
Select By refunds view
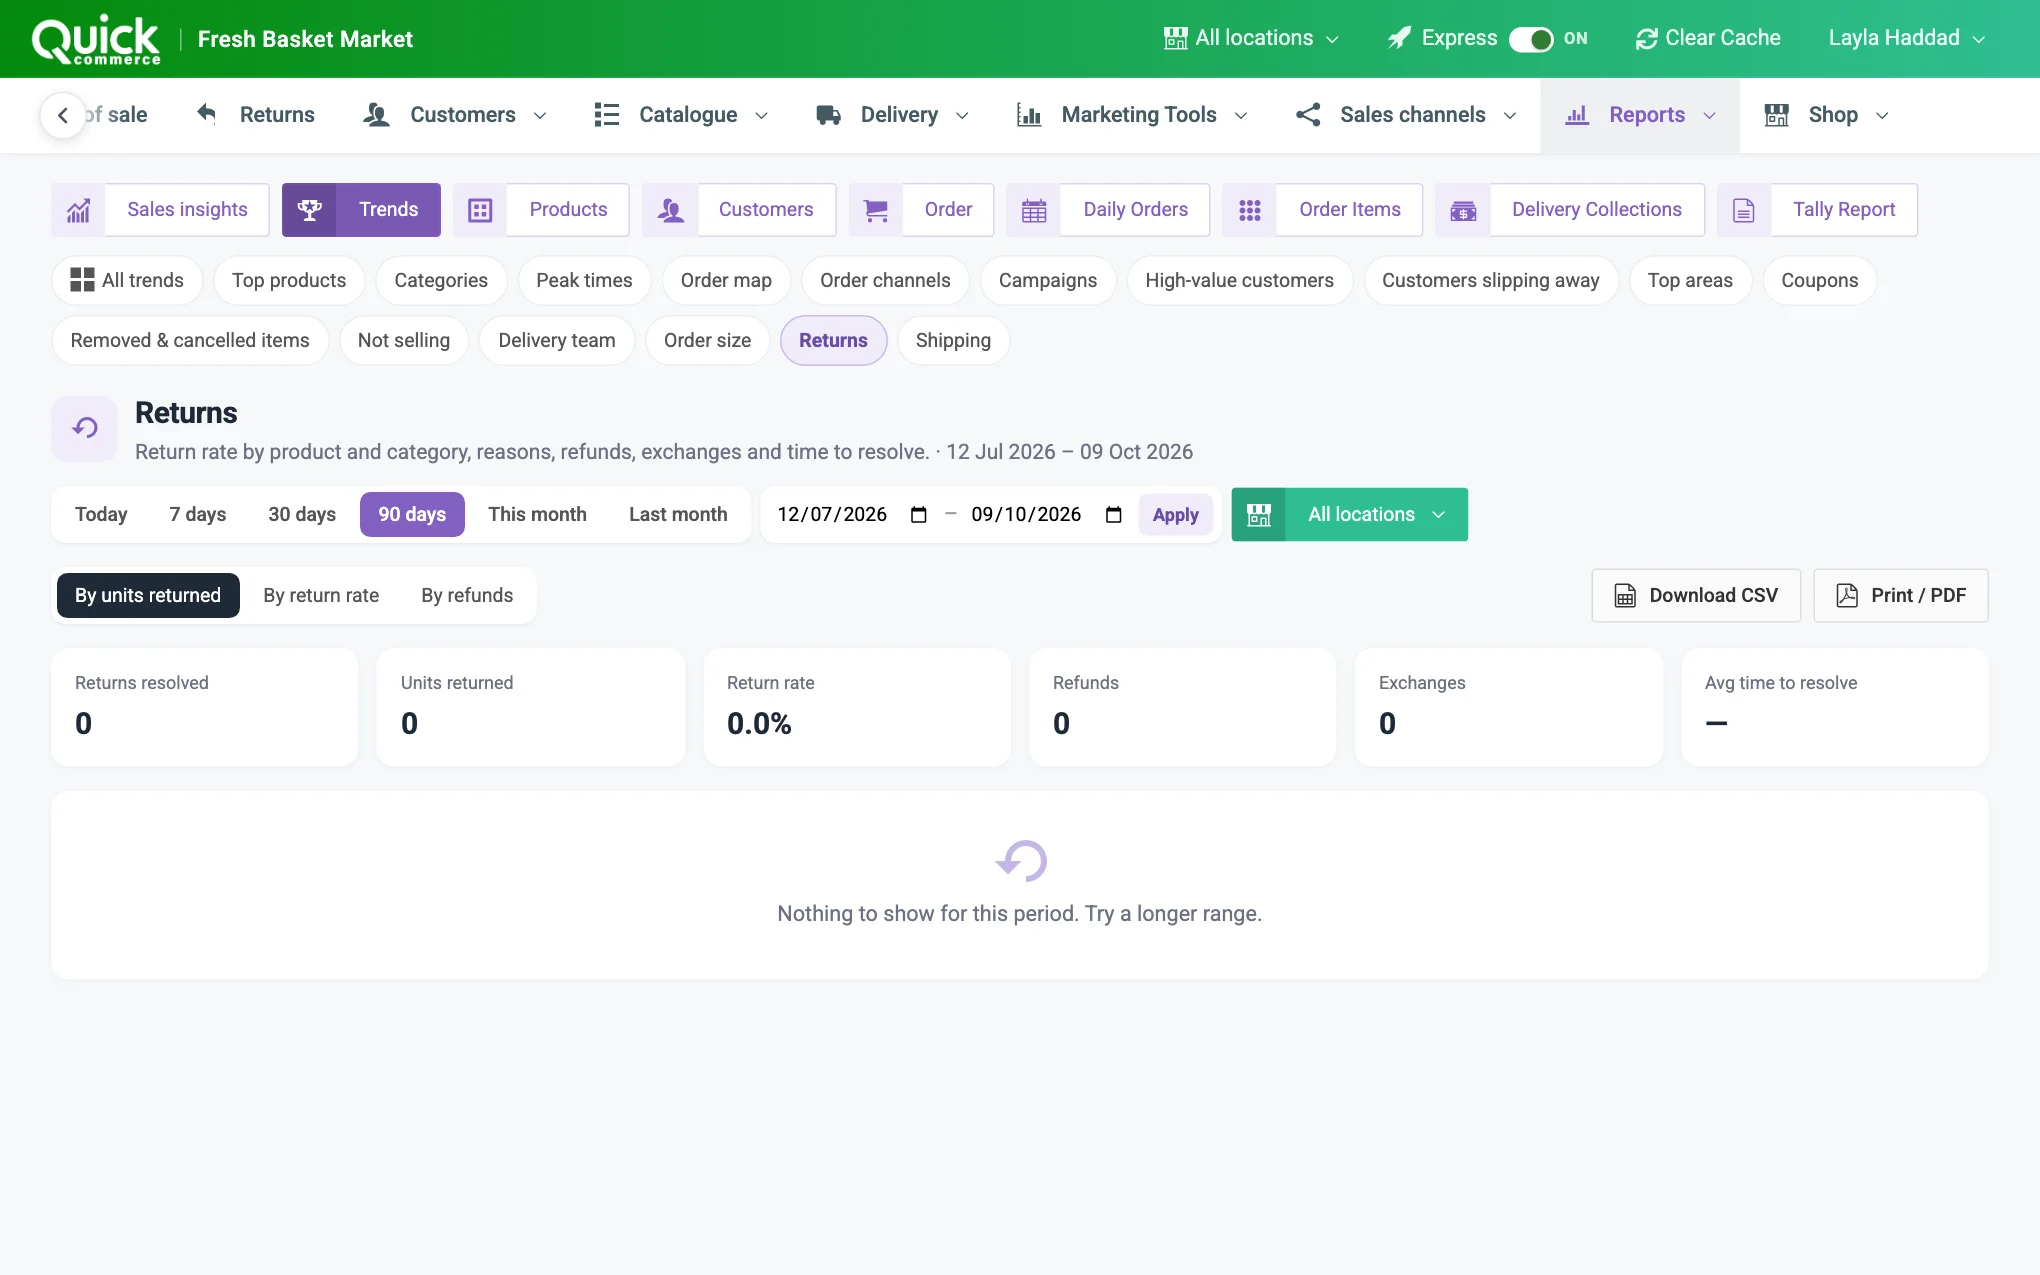(x=467, y=596)
